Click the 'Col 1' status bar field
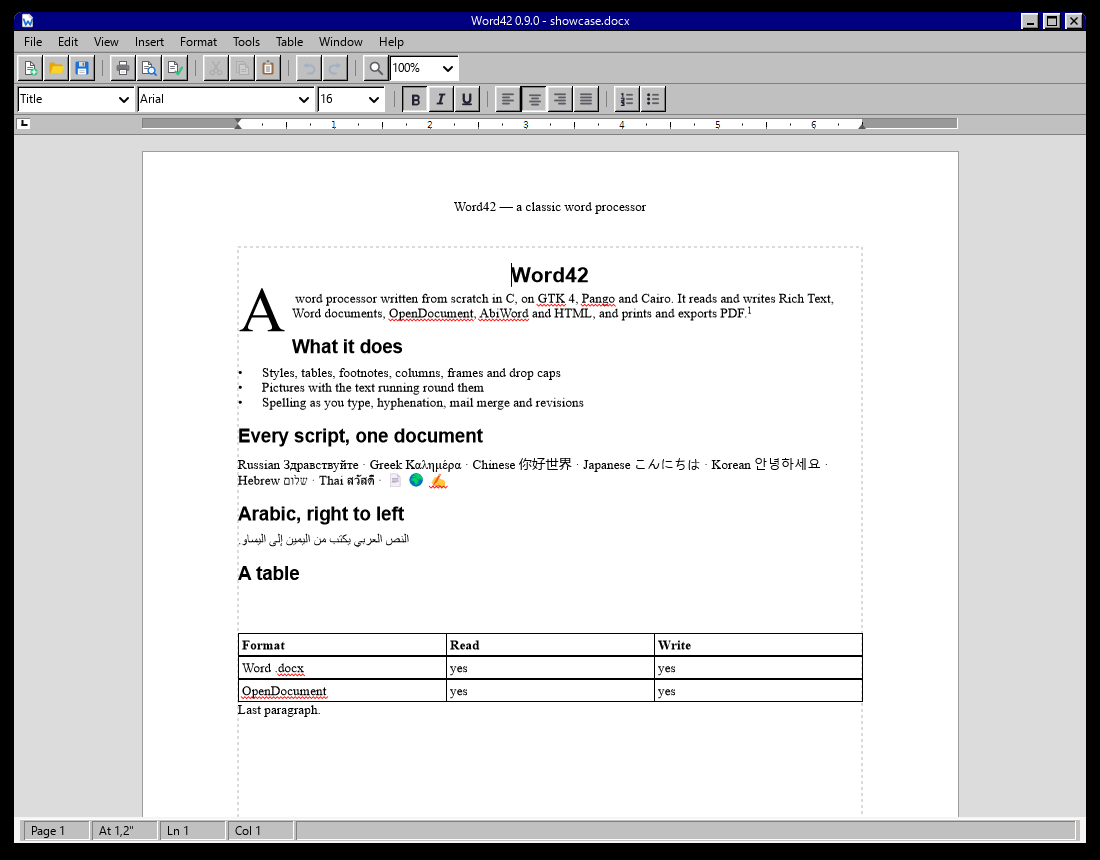Viewport: 1100px width, 860px height. pos(261,831)
